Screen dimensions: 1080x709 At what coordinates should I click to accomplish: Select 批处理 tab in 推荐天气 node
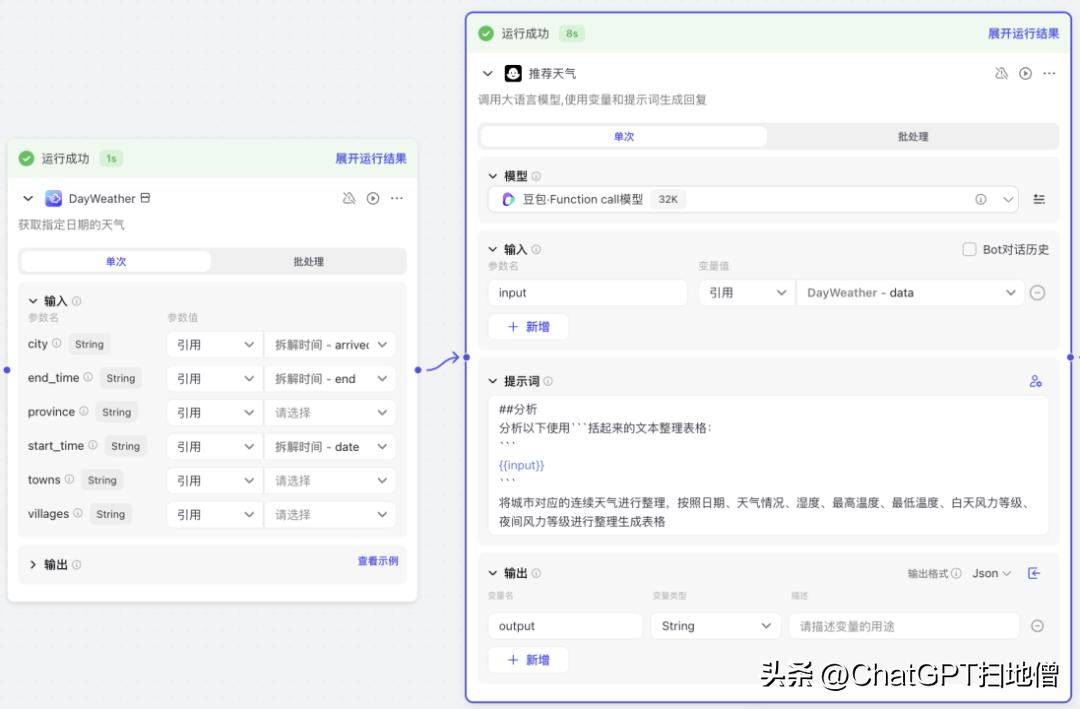(x=913, y=136)
